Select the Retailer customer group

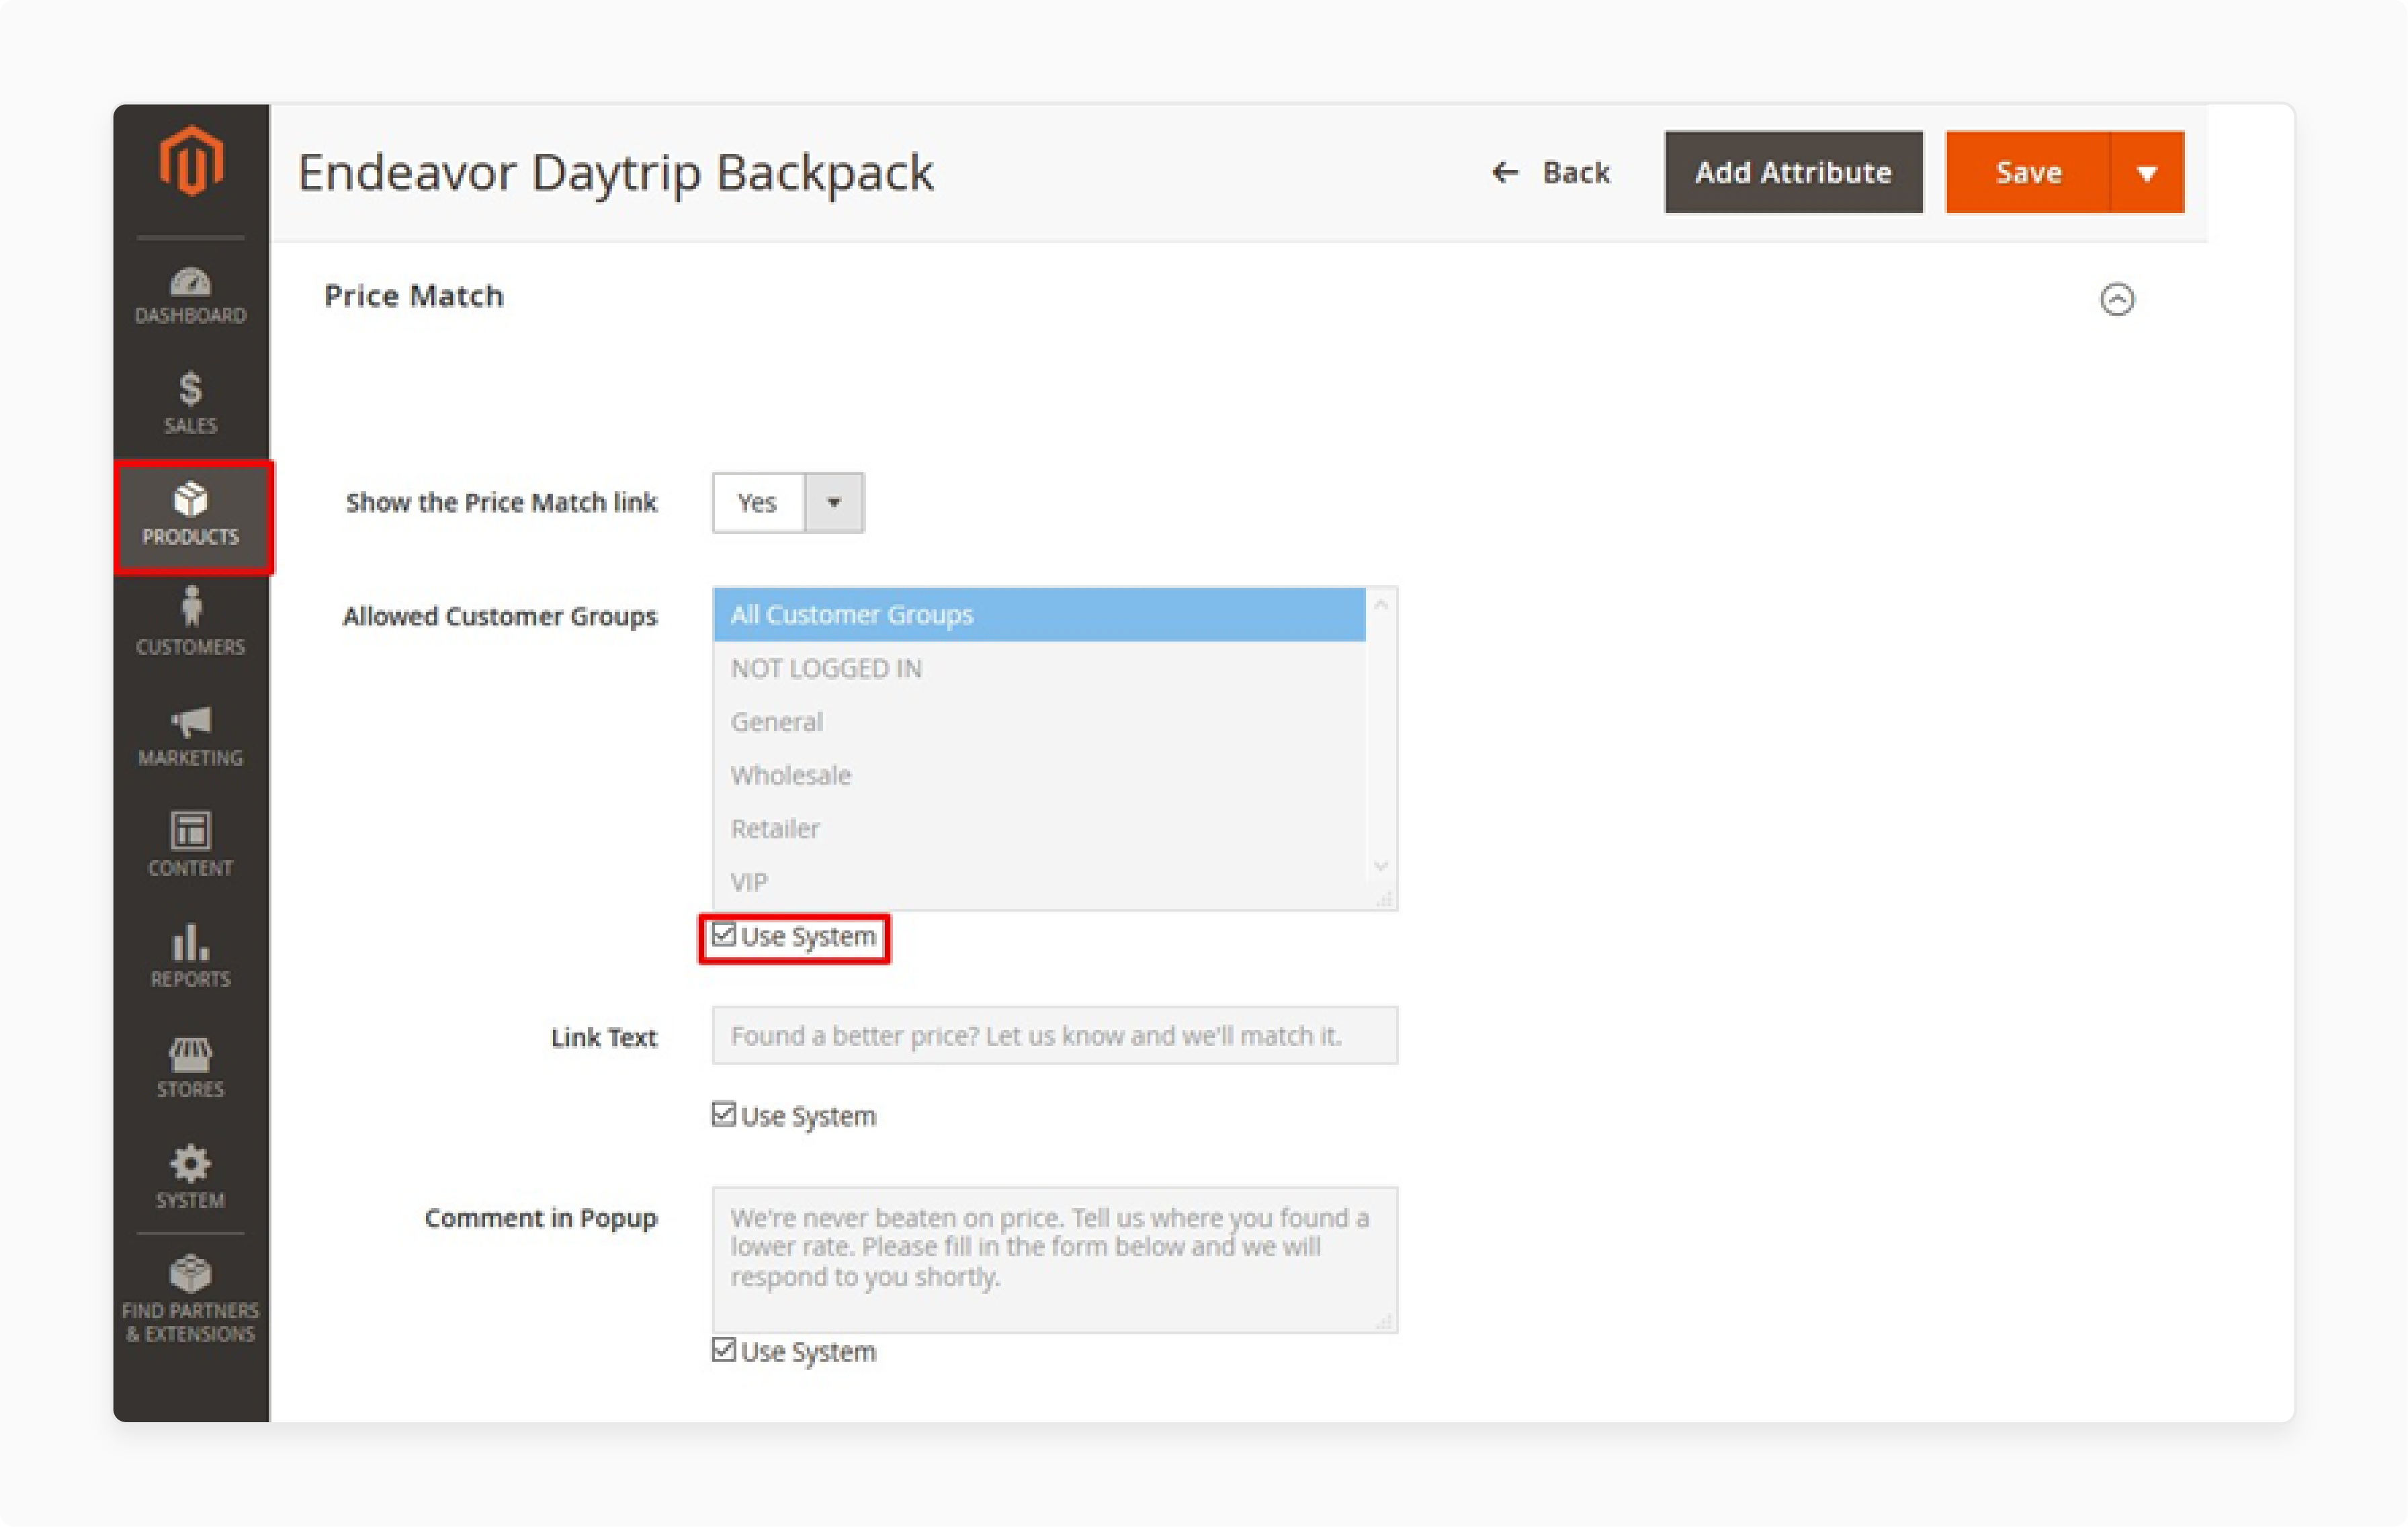pyautogui.click(x=1039, y=828)
